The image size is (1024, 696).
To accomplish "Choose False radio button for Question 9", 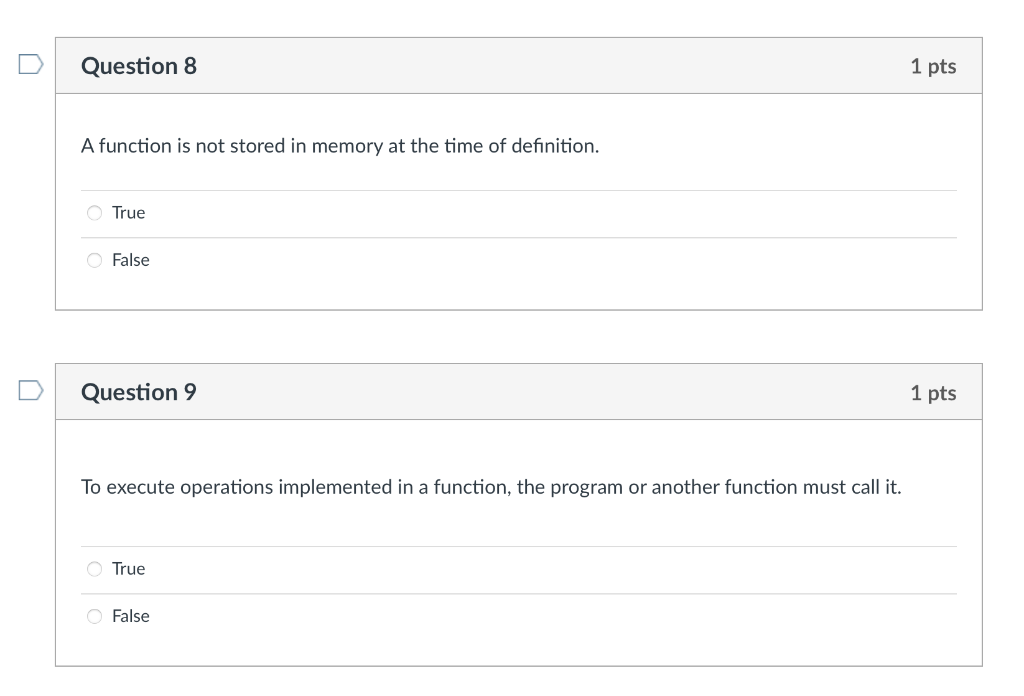I will pyautogui.click(x=95, y=616).
